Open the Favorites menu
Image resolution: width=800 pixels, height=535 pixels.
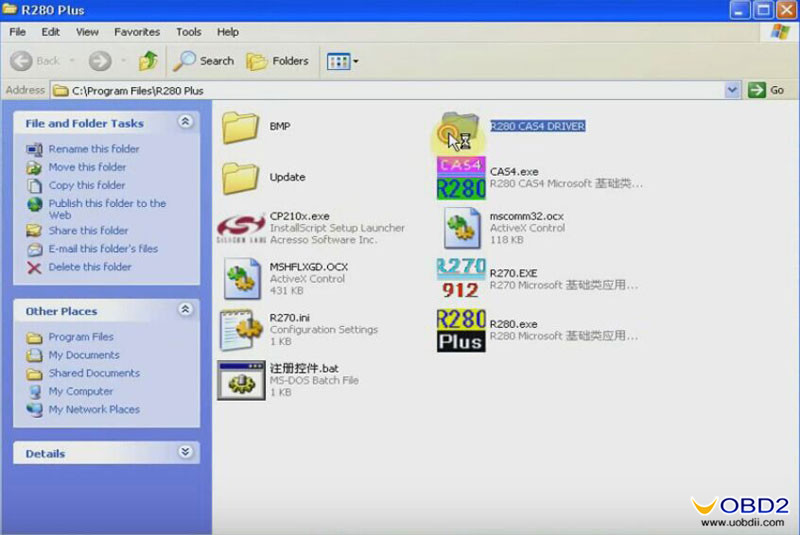click(137, 32)
